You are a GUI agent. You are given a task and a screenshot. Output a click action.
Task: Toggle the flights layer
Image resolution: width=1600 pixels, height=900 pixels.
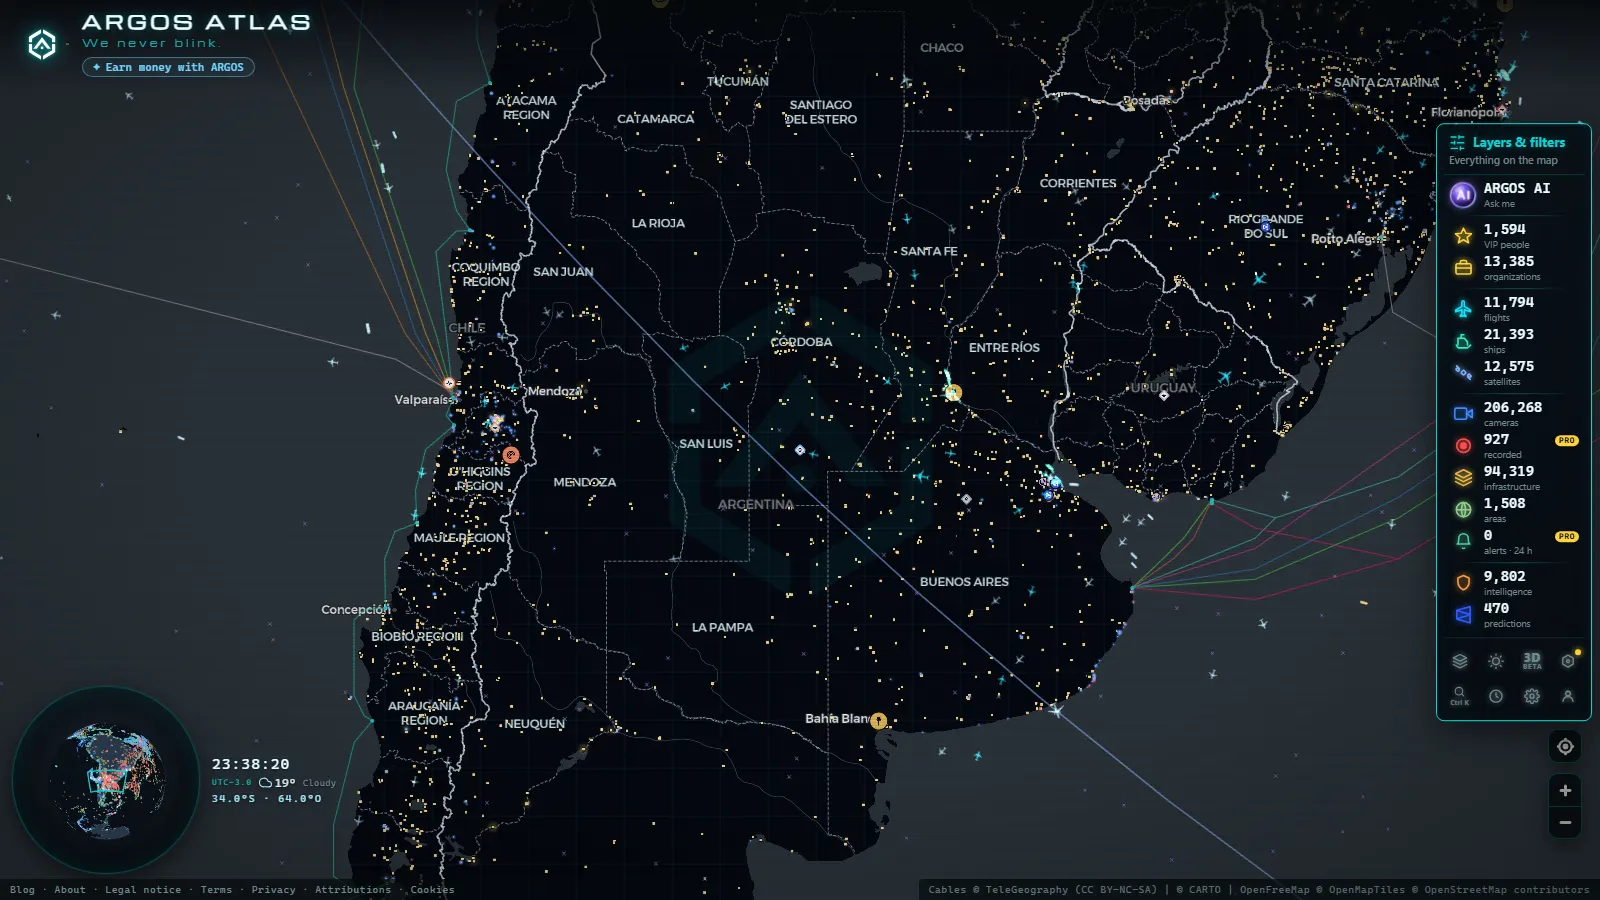point(1513,308)
